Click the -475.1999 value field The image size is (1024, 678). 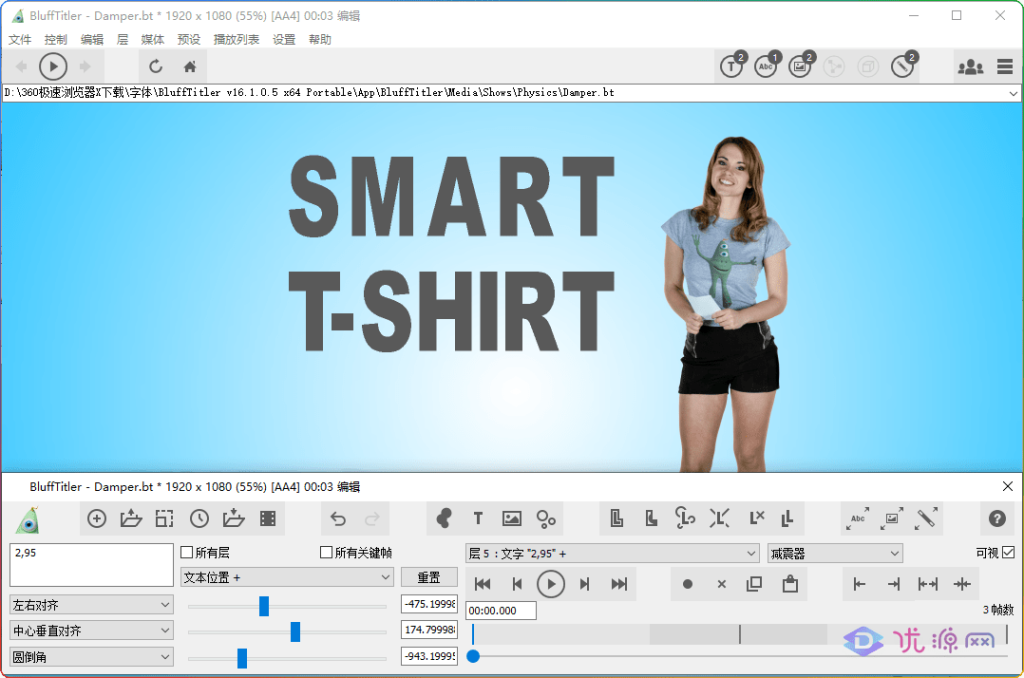point(429,604)
